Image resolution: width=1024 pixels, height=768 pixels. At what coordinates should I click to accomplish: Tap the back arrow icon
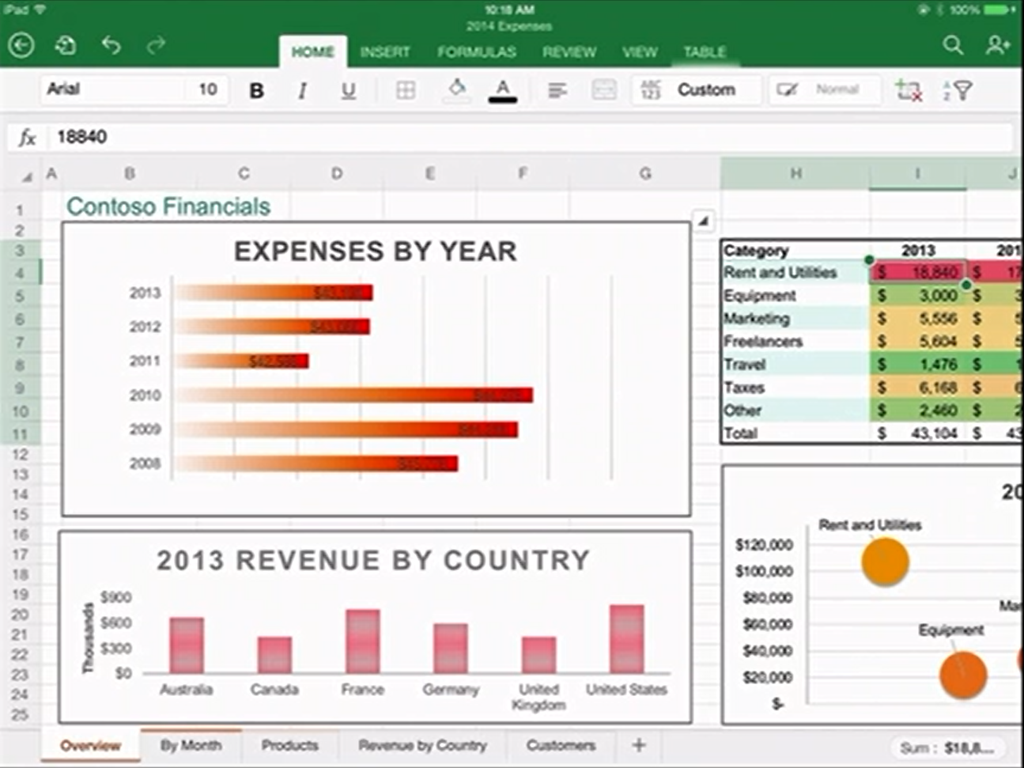click(x=21, y=46)
